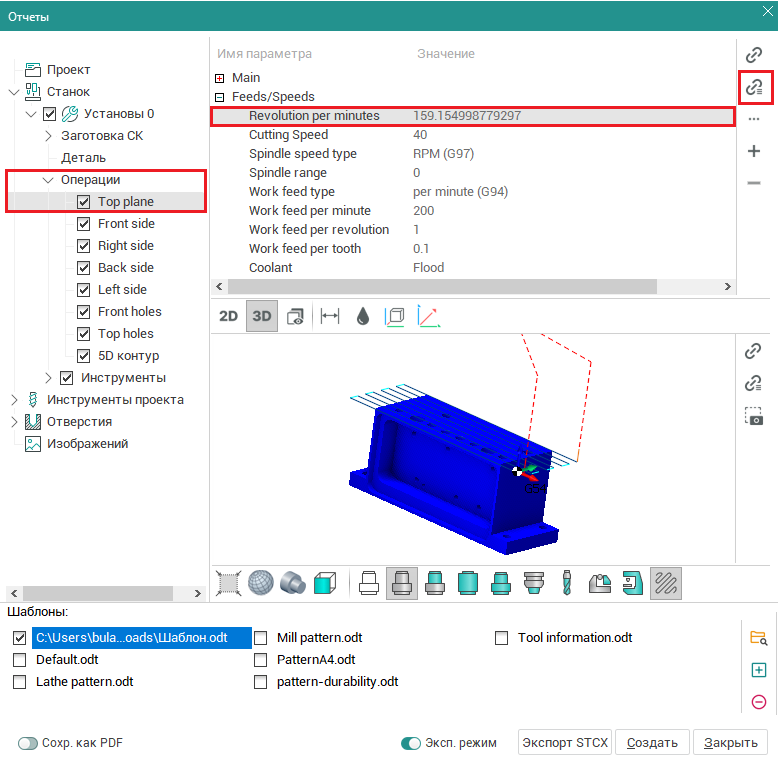Click the red minus icon to remove template
Viewport: 778px width, 768px height.
pyautogui.click(x=758, y=702)
